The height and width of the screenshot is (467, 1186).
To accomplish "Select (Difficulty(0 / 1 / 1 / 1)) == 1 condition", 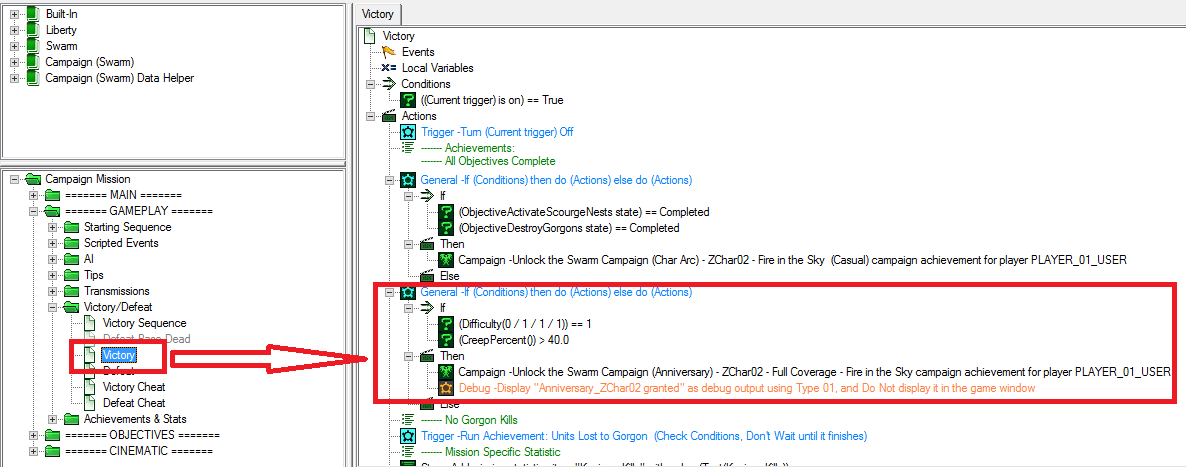I will coord(525,323).
